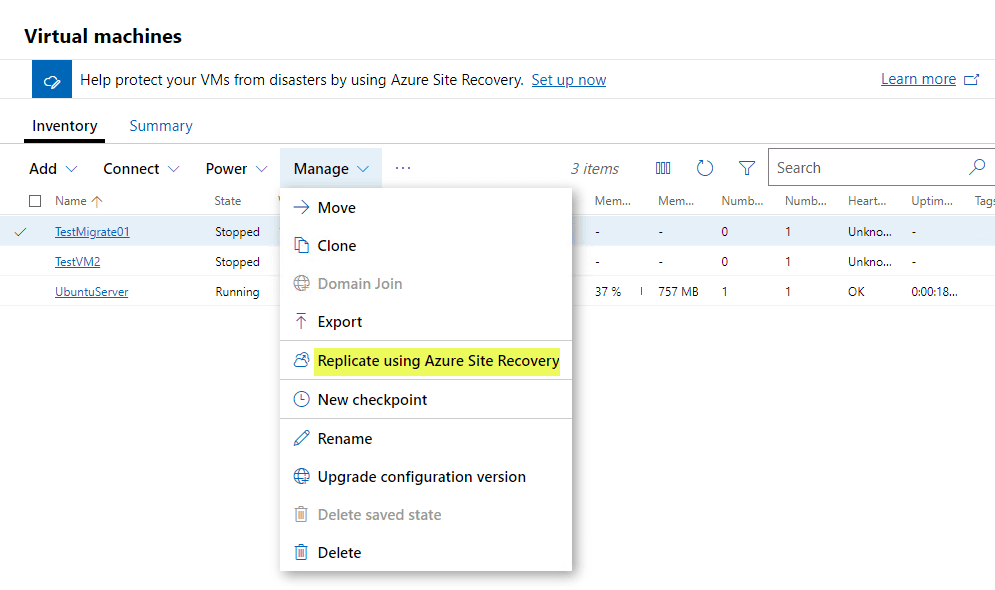Screen dimensions: 995x590
Task: Click the 757 MB memory cell
Action: [x=678, y=292]
